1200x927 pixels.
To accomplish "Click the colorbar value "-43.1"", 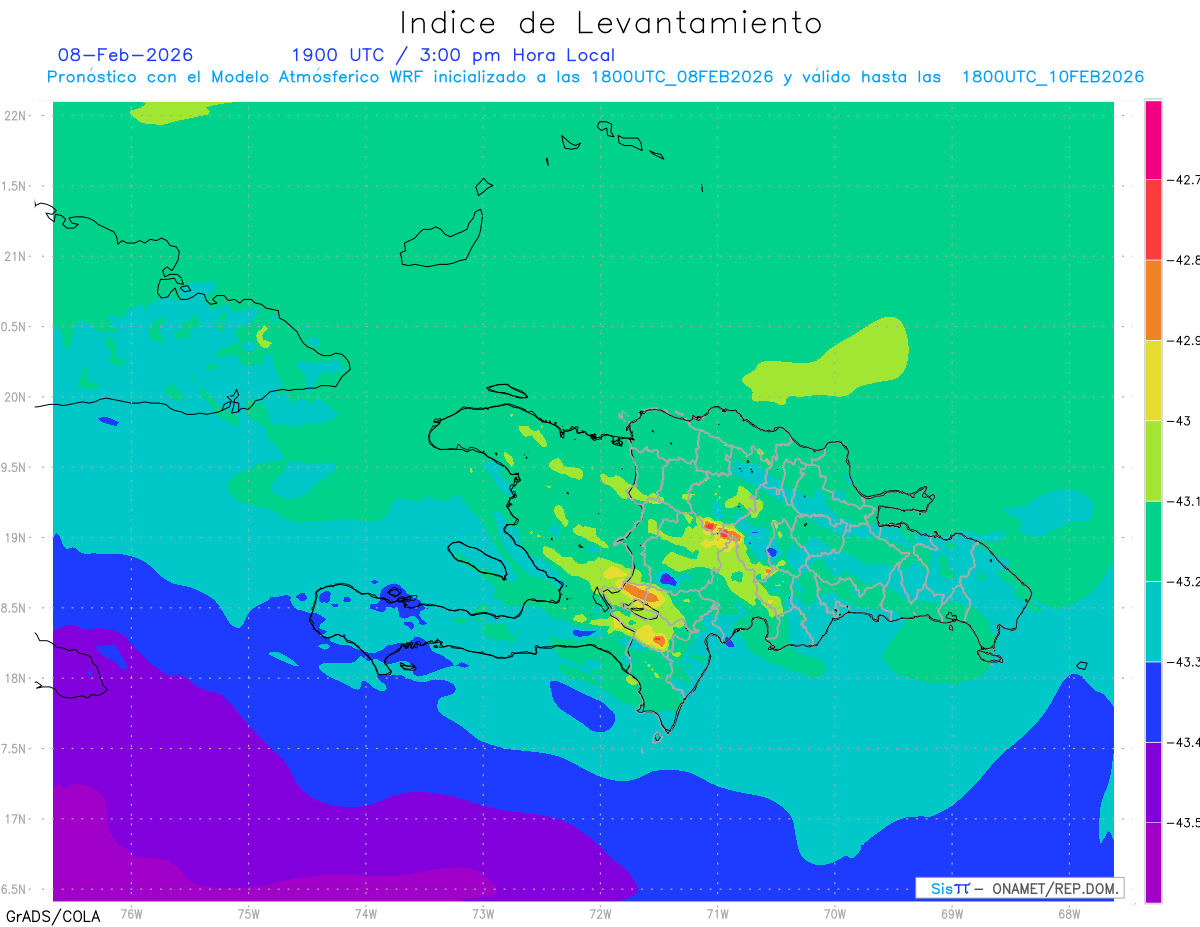I will click(x=1184, y=501).
